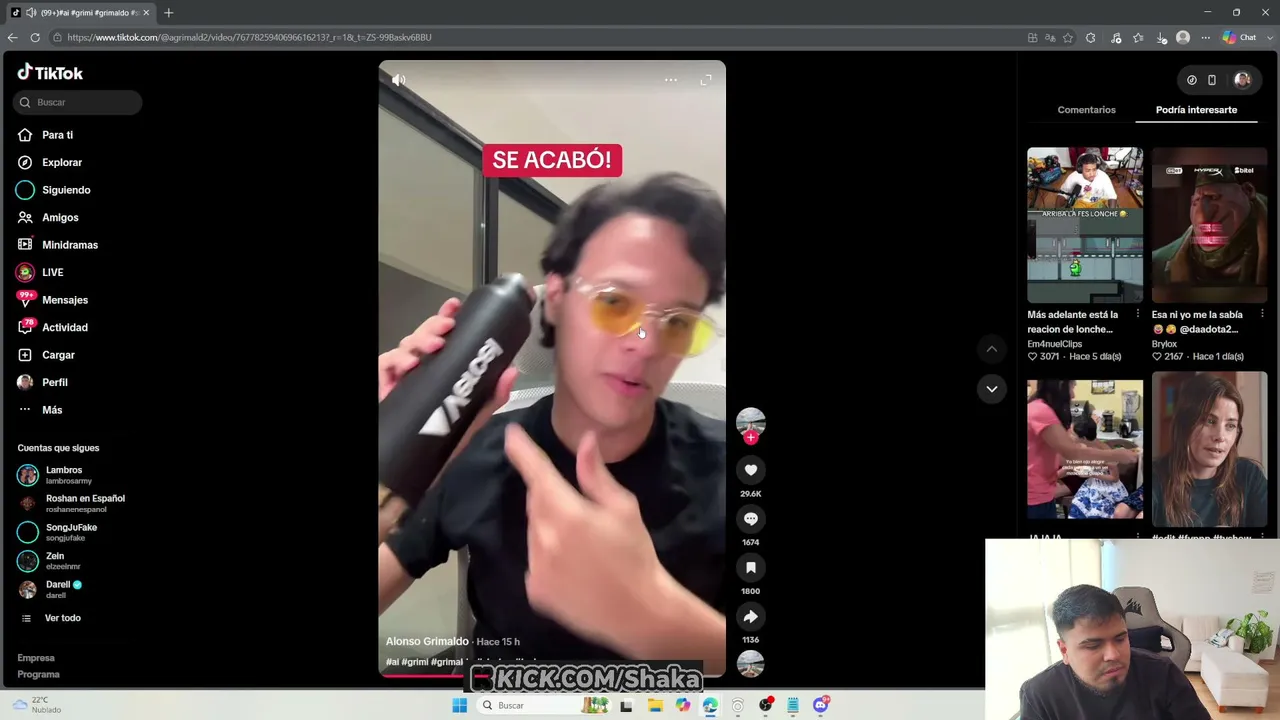
Task: Like the video with the heart icon
Action: coord(751,470)
